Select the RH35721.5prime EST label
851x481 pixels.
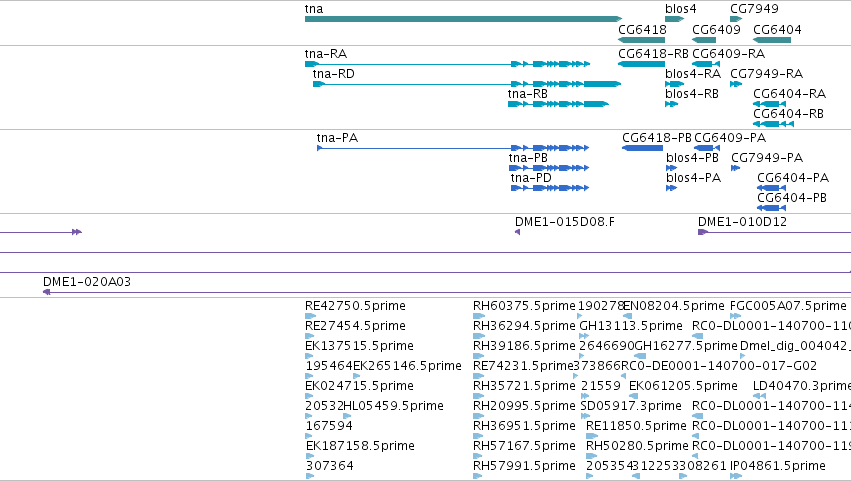(524, 387)
